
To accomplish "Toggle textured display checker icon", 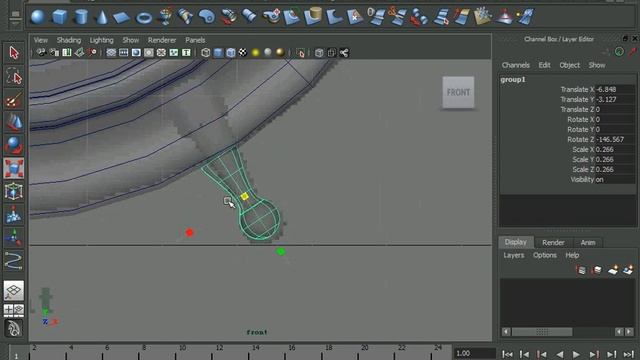I will tap(243, 53).
